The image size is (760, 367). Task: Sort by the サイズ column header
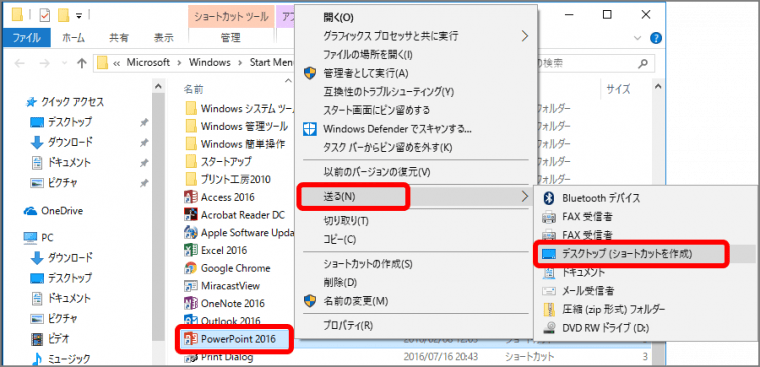(x=618, y=89)
